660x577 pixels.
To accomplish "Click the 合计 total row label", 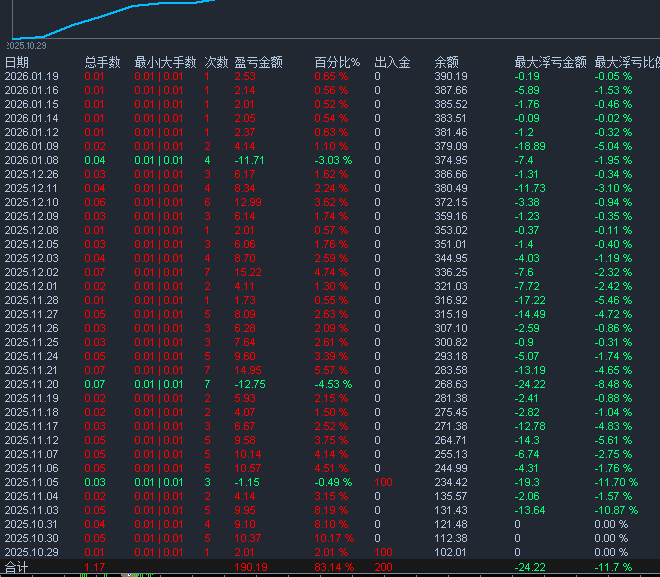I will tap(17, 567).
